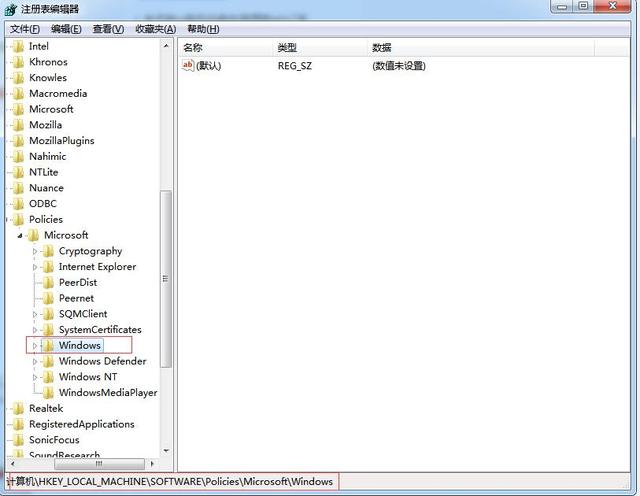Select the WindowsMediaPlayer key label

pos(108,393)
